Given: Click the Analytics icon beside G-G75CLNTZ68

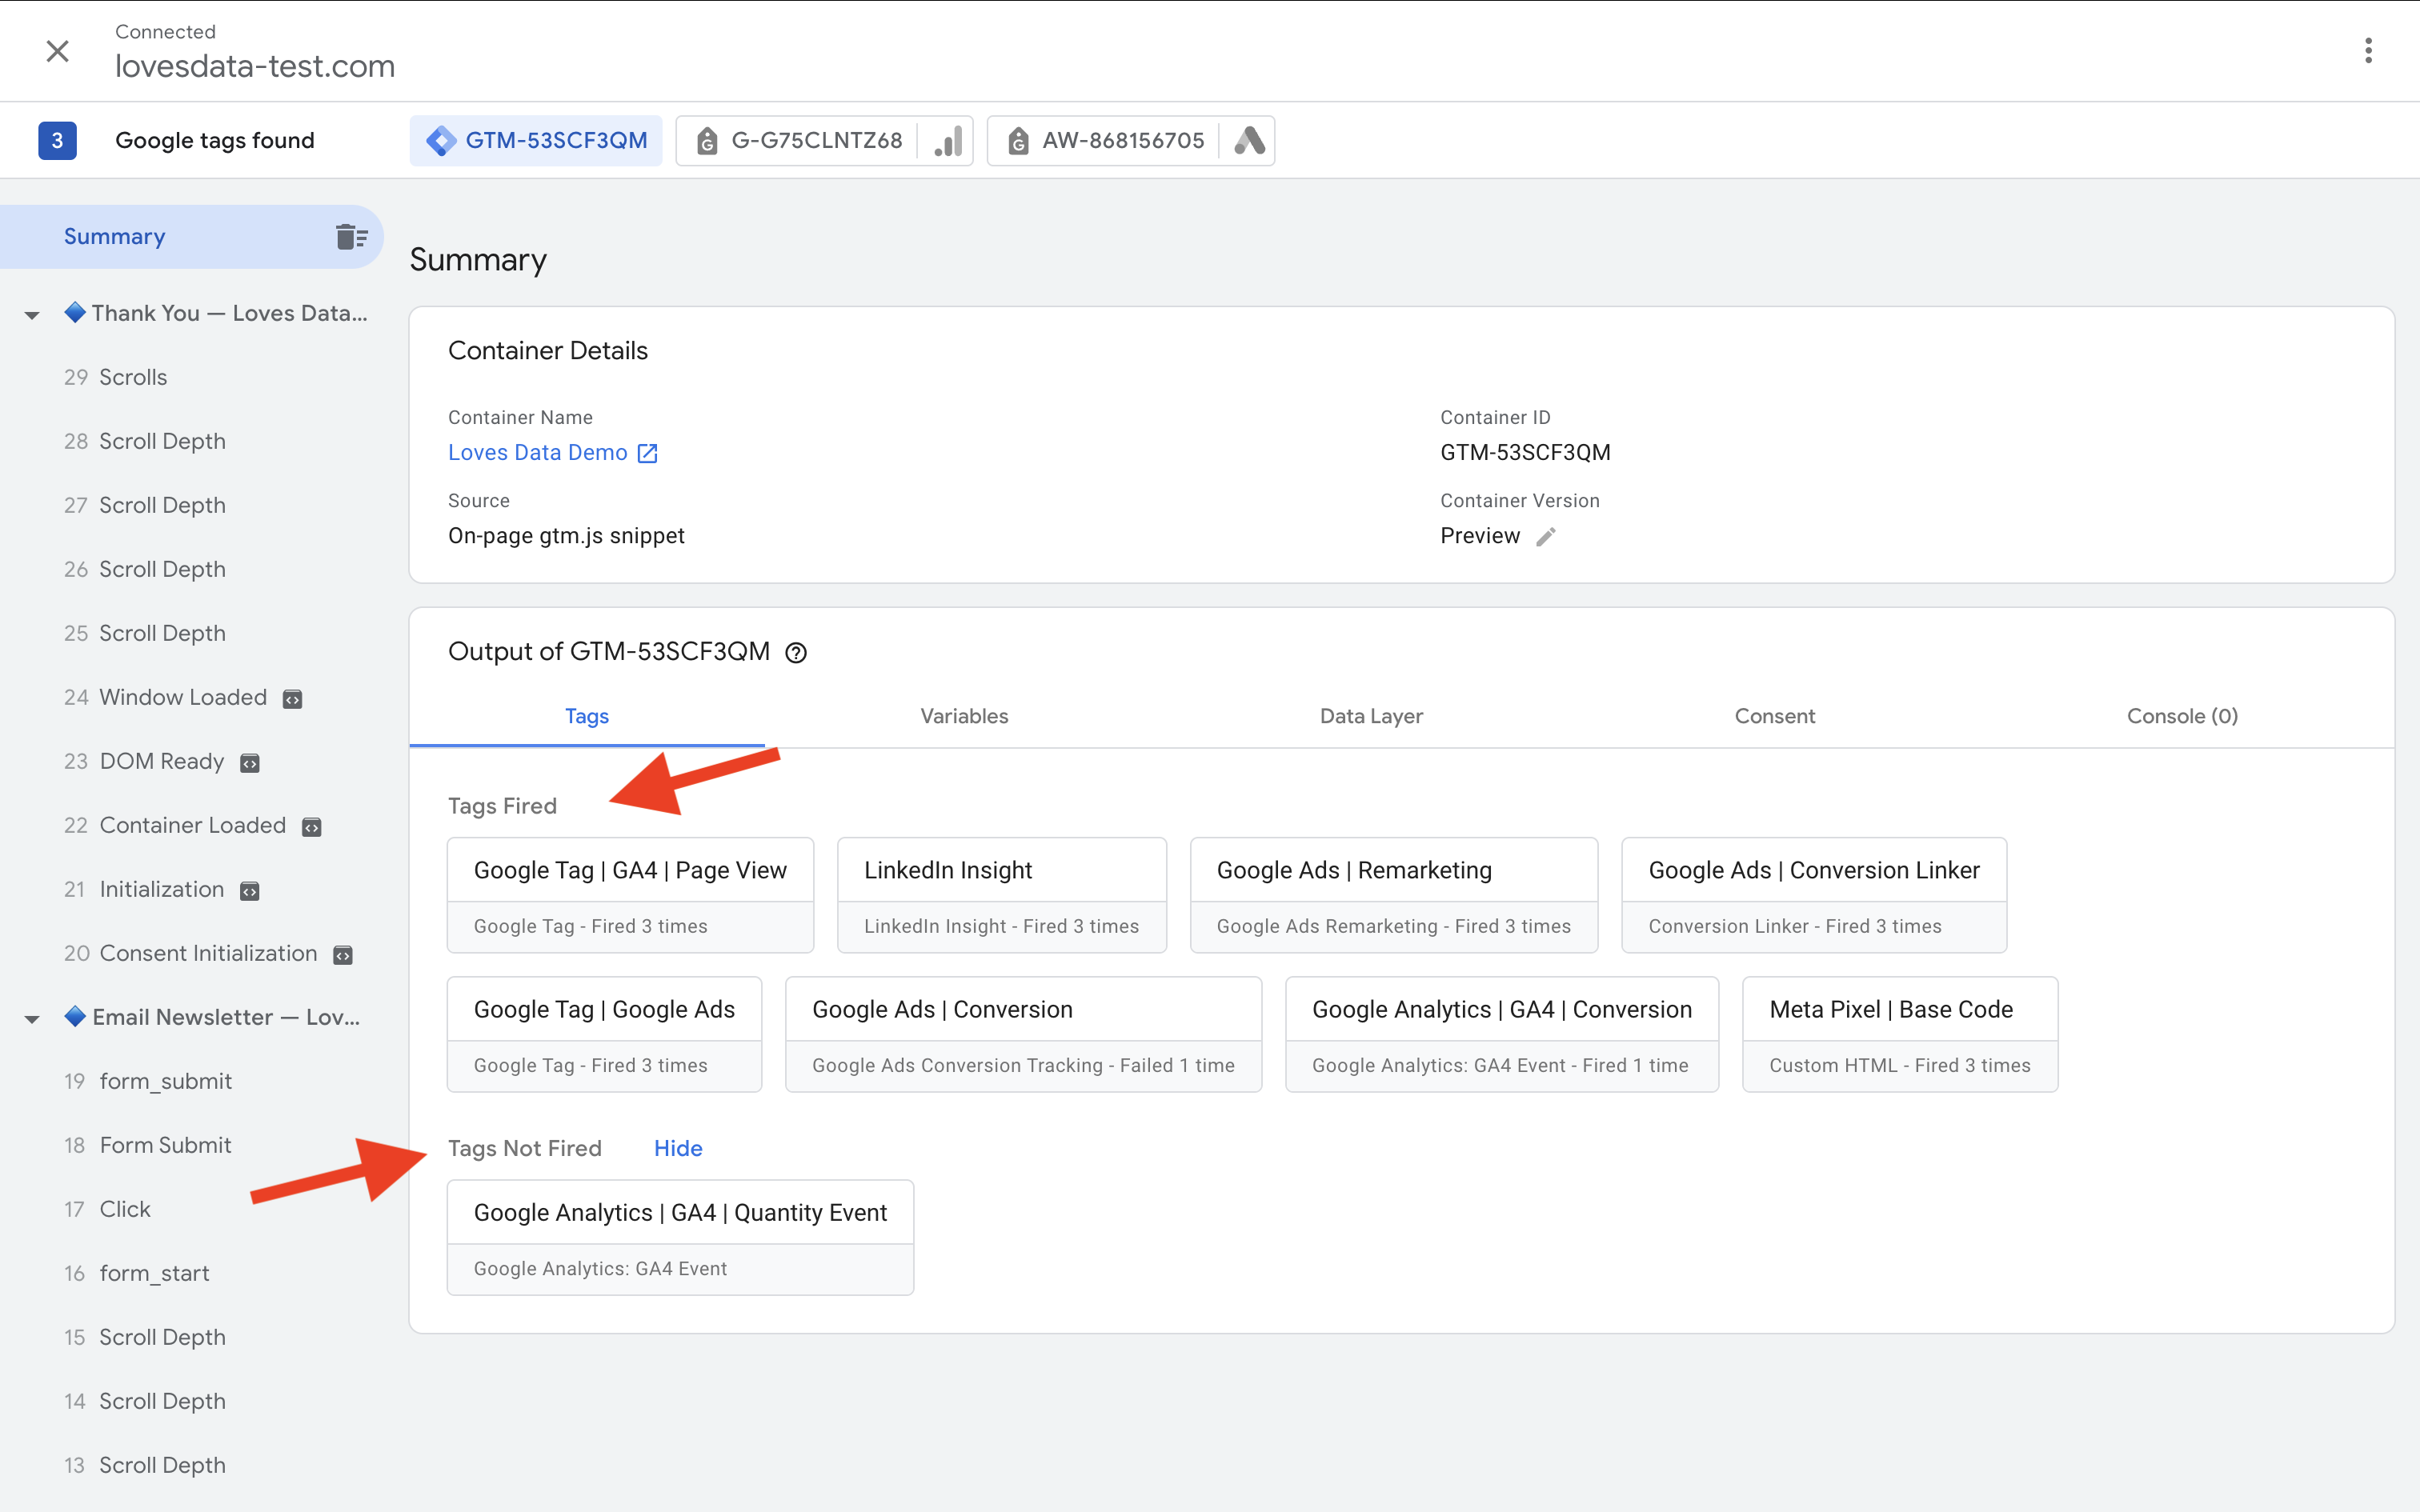Looking at the screenshot, I should 946,140.
